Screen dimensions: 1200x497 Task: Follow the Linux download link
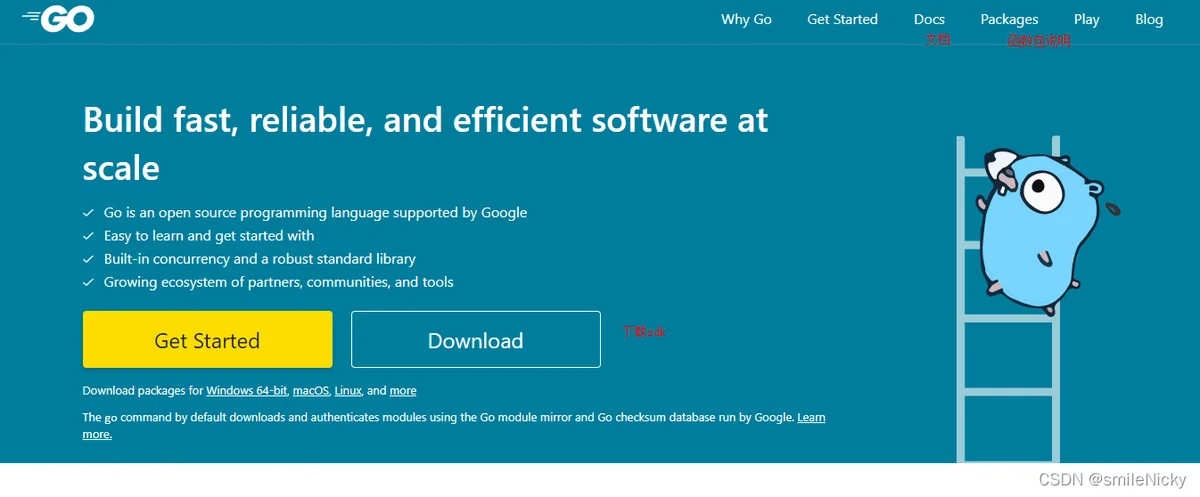(x=348, y=391)
